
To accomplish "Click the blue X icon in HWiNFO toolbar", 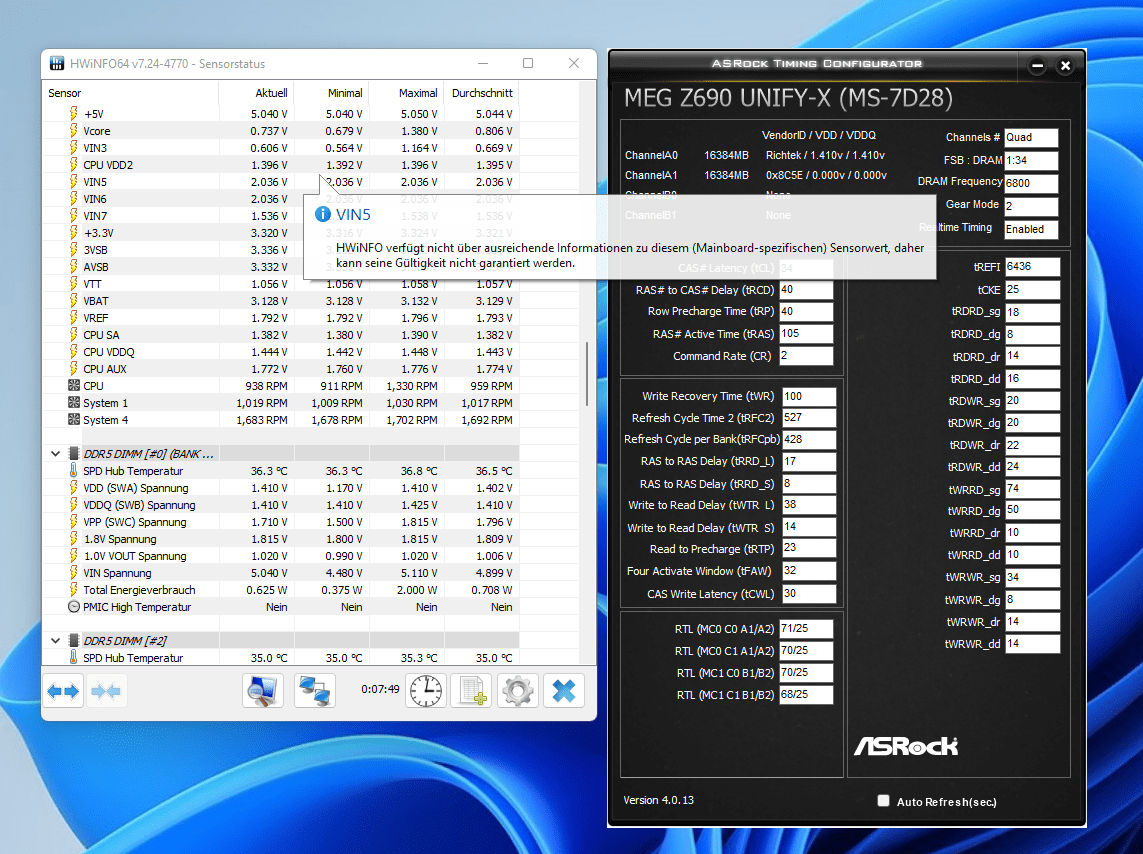I will point(563,691).
